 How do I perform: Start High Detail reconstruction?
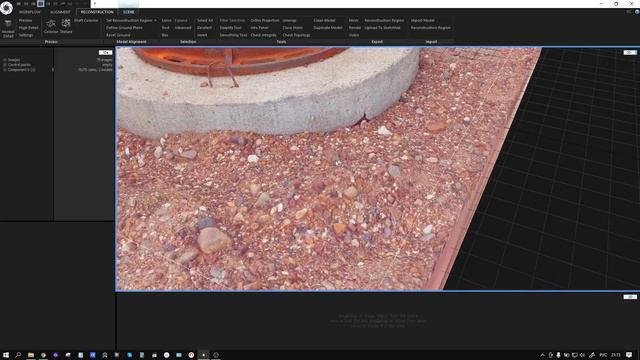[29, 28]
